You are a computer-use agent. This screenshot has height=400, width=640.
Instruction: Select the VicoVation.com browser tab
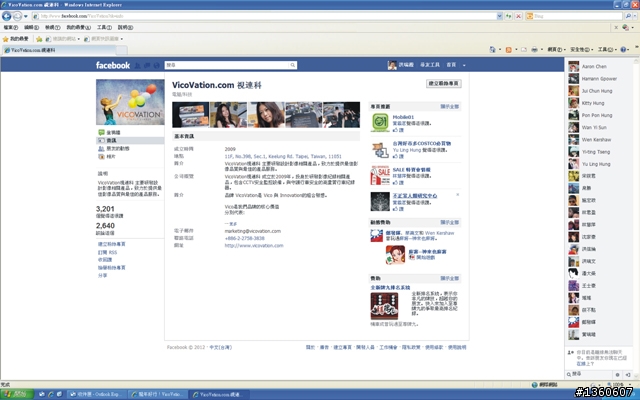(58, 50)
